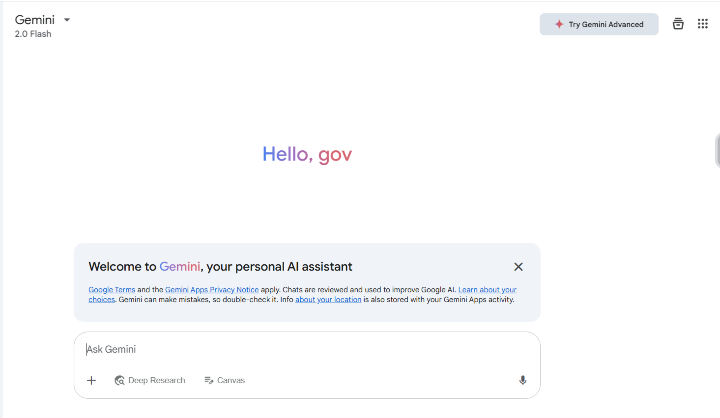Enable Deep Research mode
720x418 pixels.
150,380
